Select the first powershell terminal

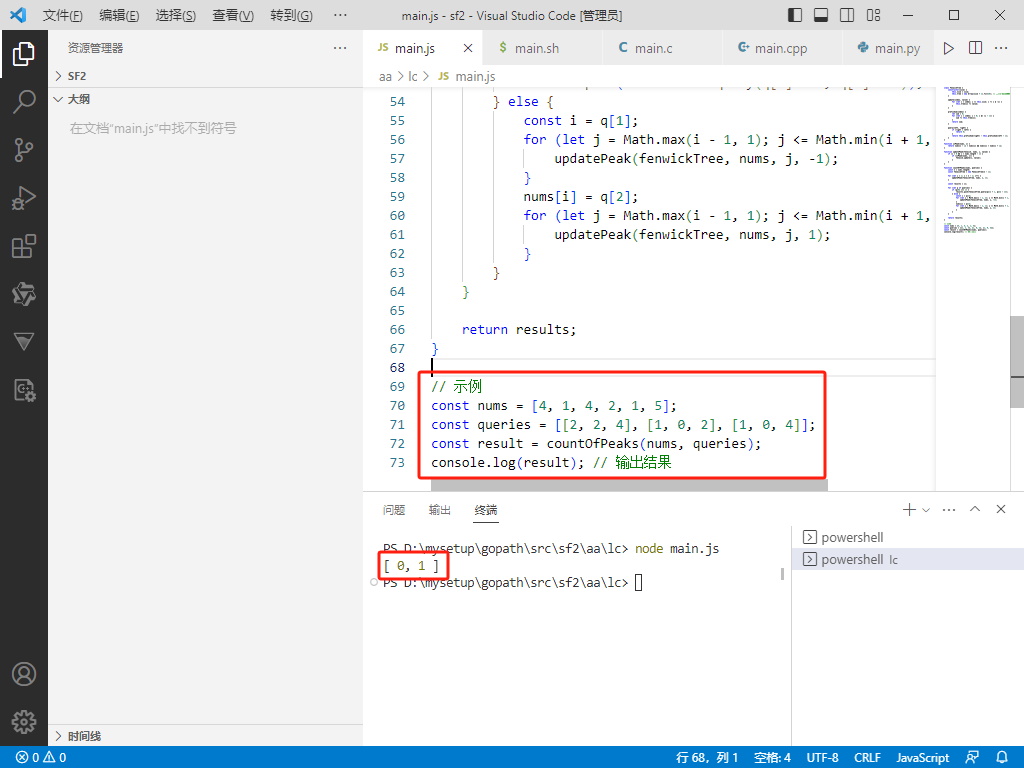(x=908, y=537)
